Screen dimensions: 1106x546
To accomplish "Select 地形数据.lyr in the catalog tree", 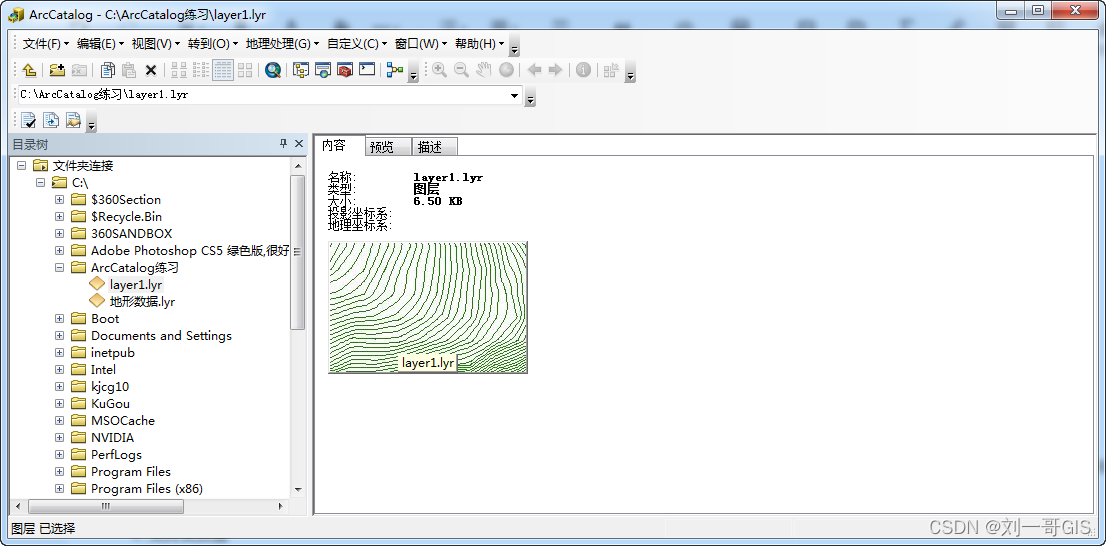I will (142, 302).
